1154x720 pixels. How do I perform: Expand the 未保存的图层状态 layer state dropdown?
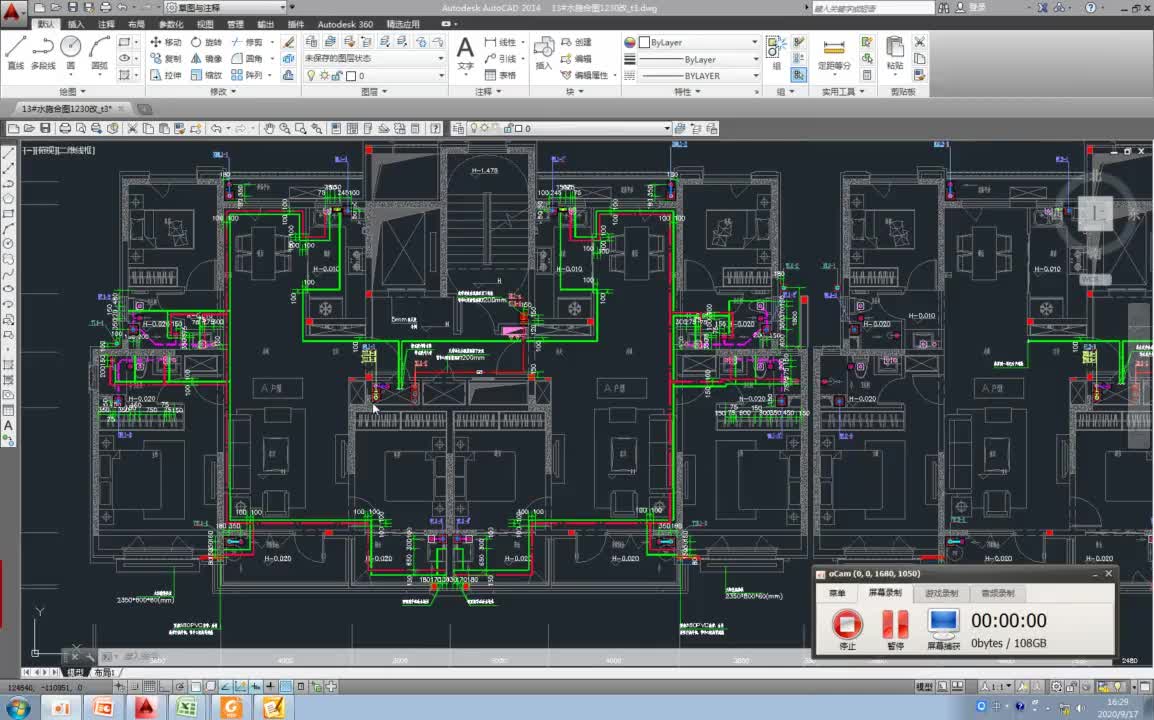(x=440, y=58)
